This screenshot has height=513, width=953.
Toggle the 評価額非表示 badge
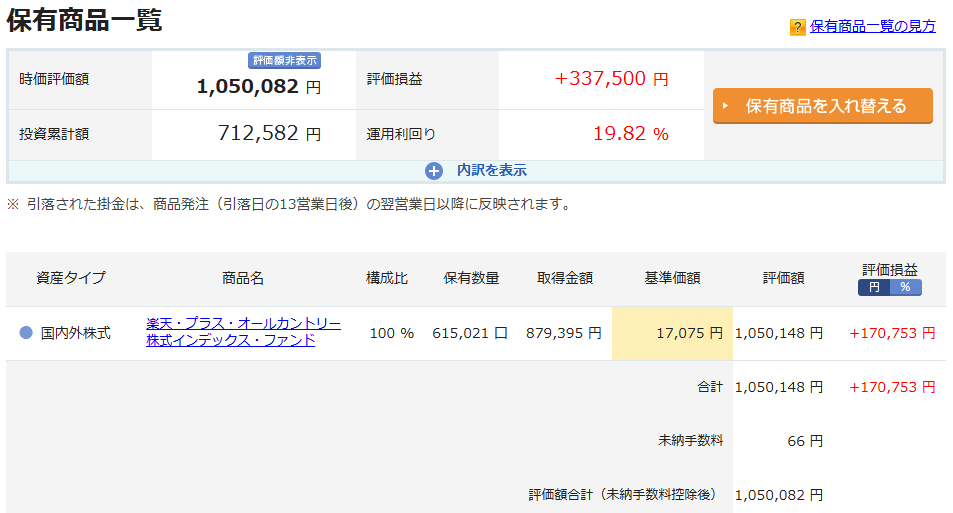285,60
